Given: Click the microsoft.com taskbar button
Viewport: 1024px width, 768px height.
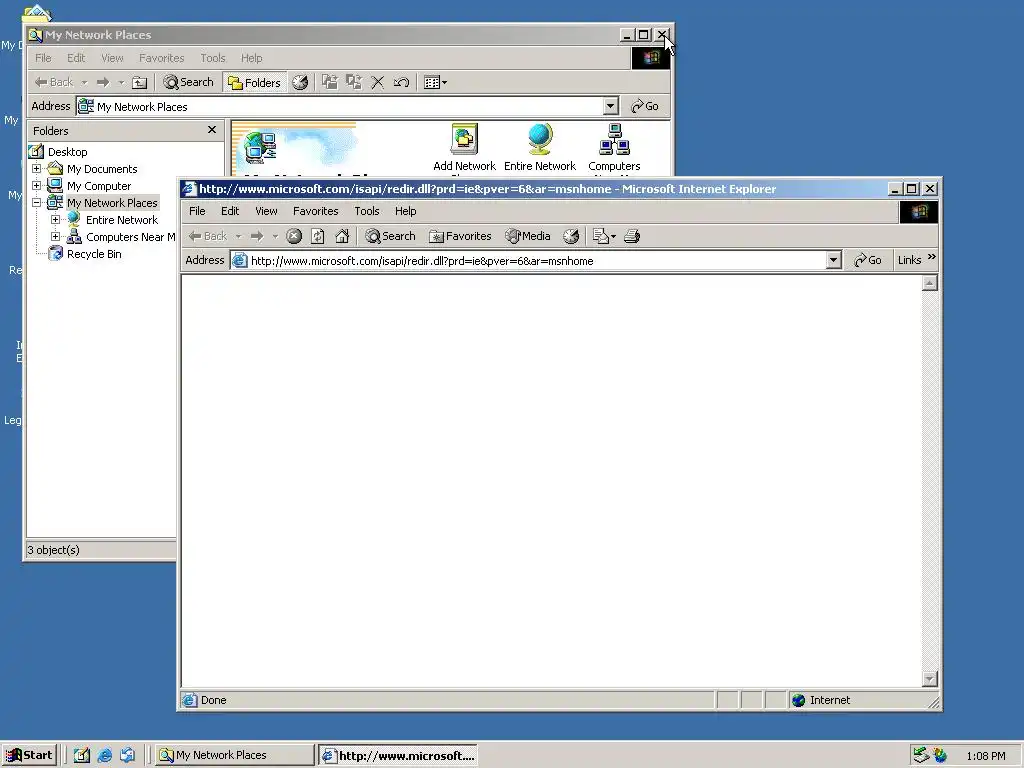Looking at the screenshot, I should (x=398, y=756).
